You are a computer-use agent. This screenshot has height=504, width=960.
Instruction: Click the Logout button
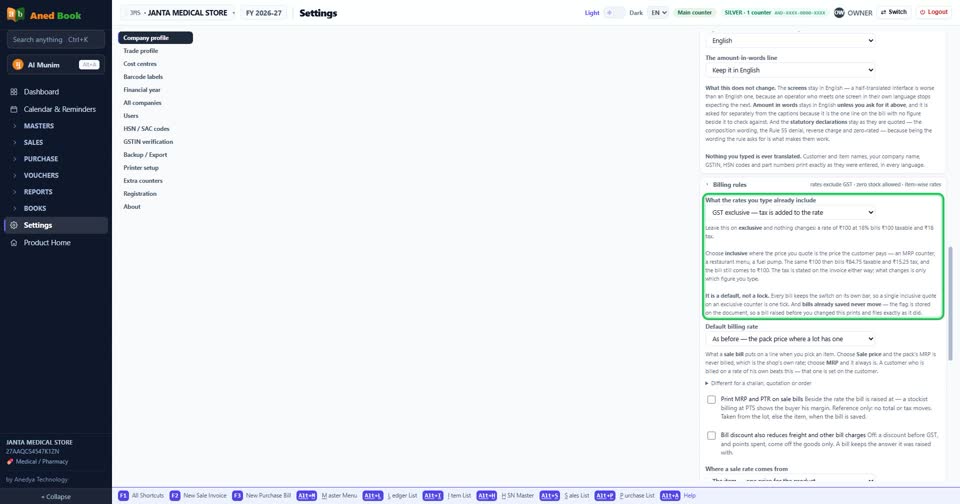[933, 12]
